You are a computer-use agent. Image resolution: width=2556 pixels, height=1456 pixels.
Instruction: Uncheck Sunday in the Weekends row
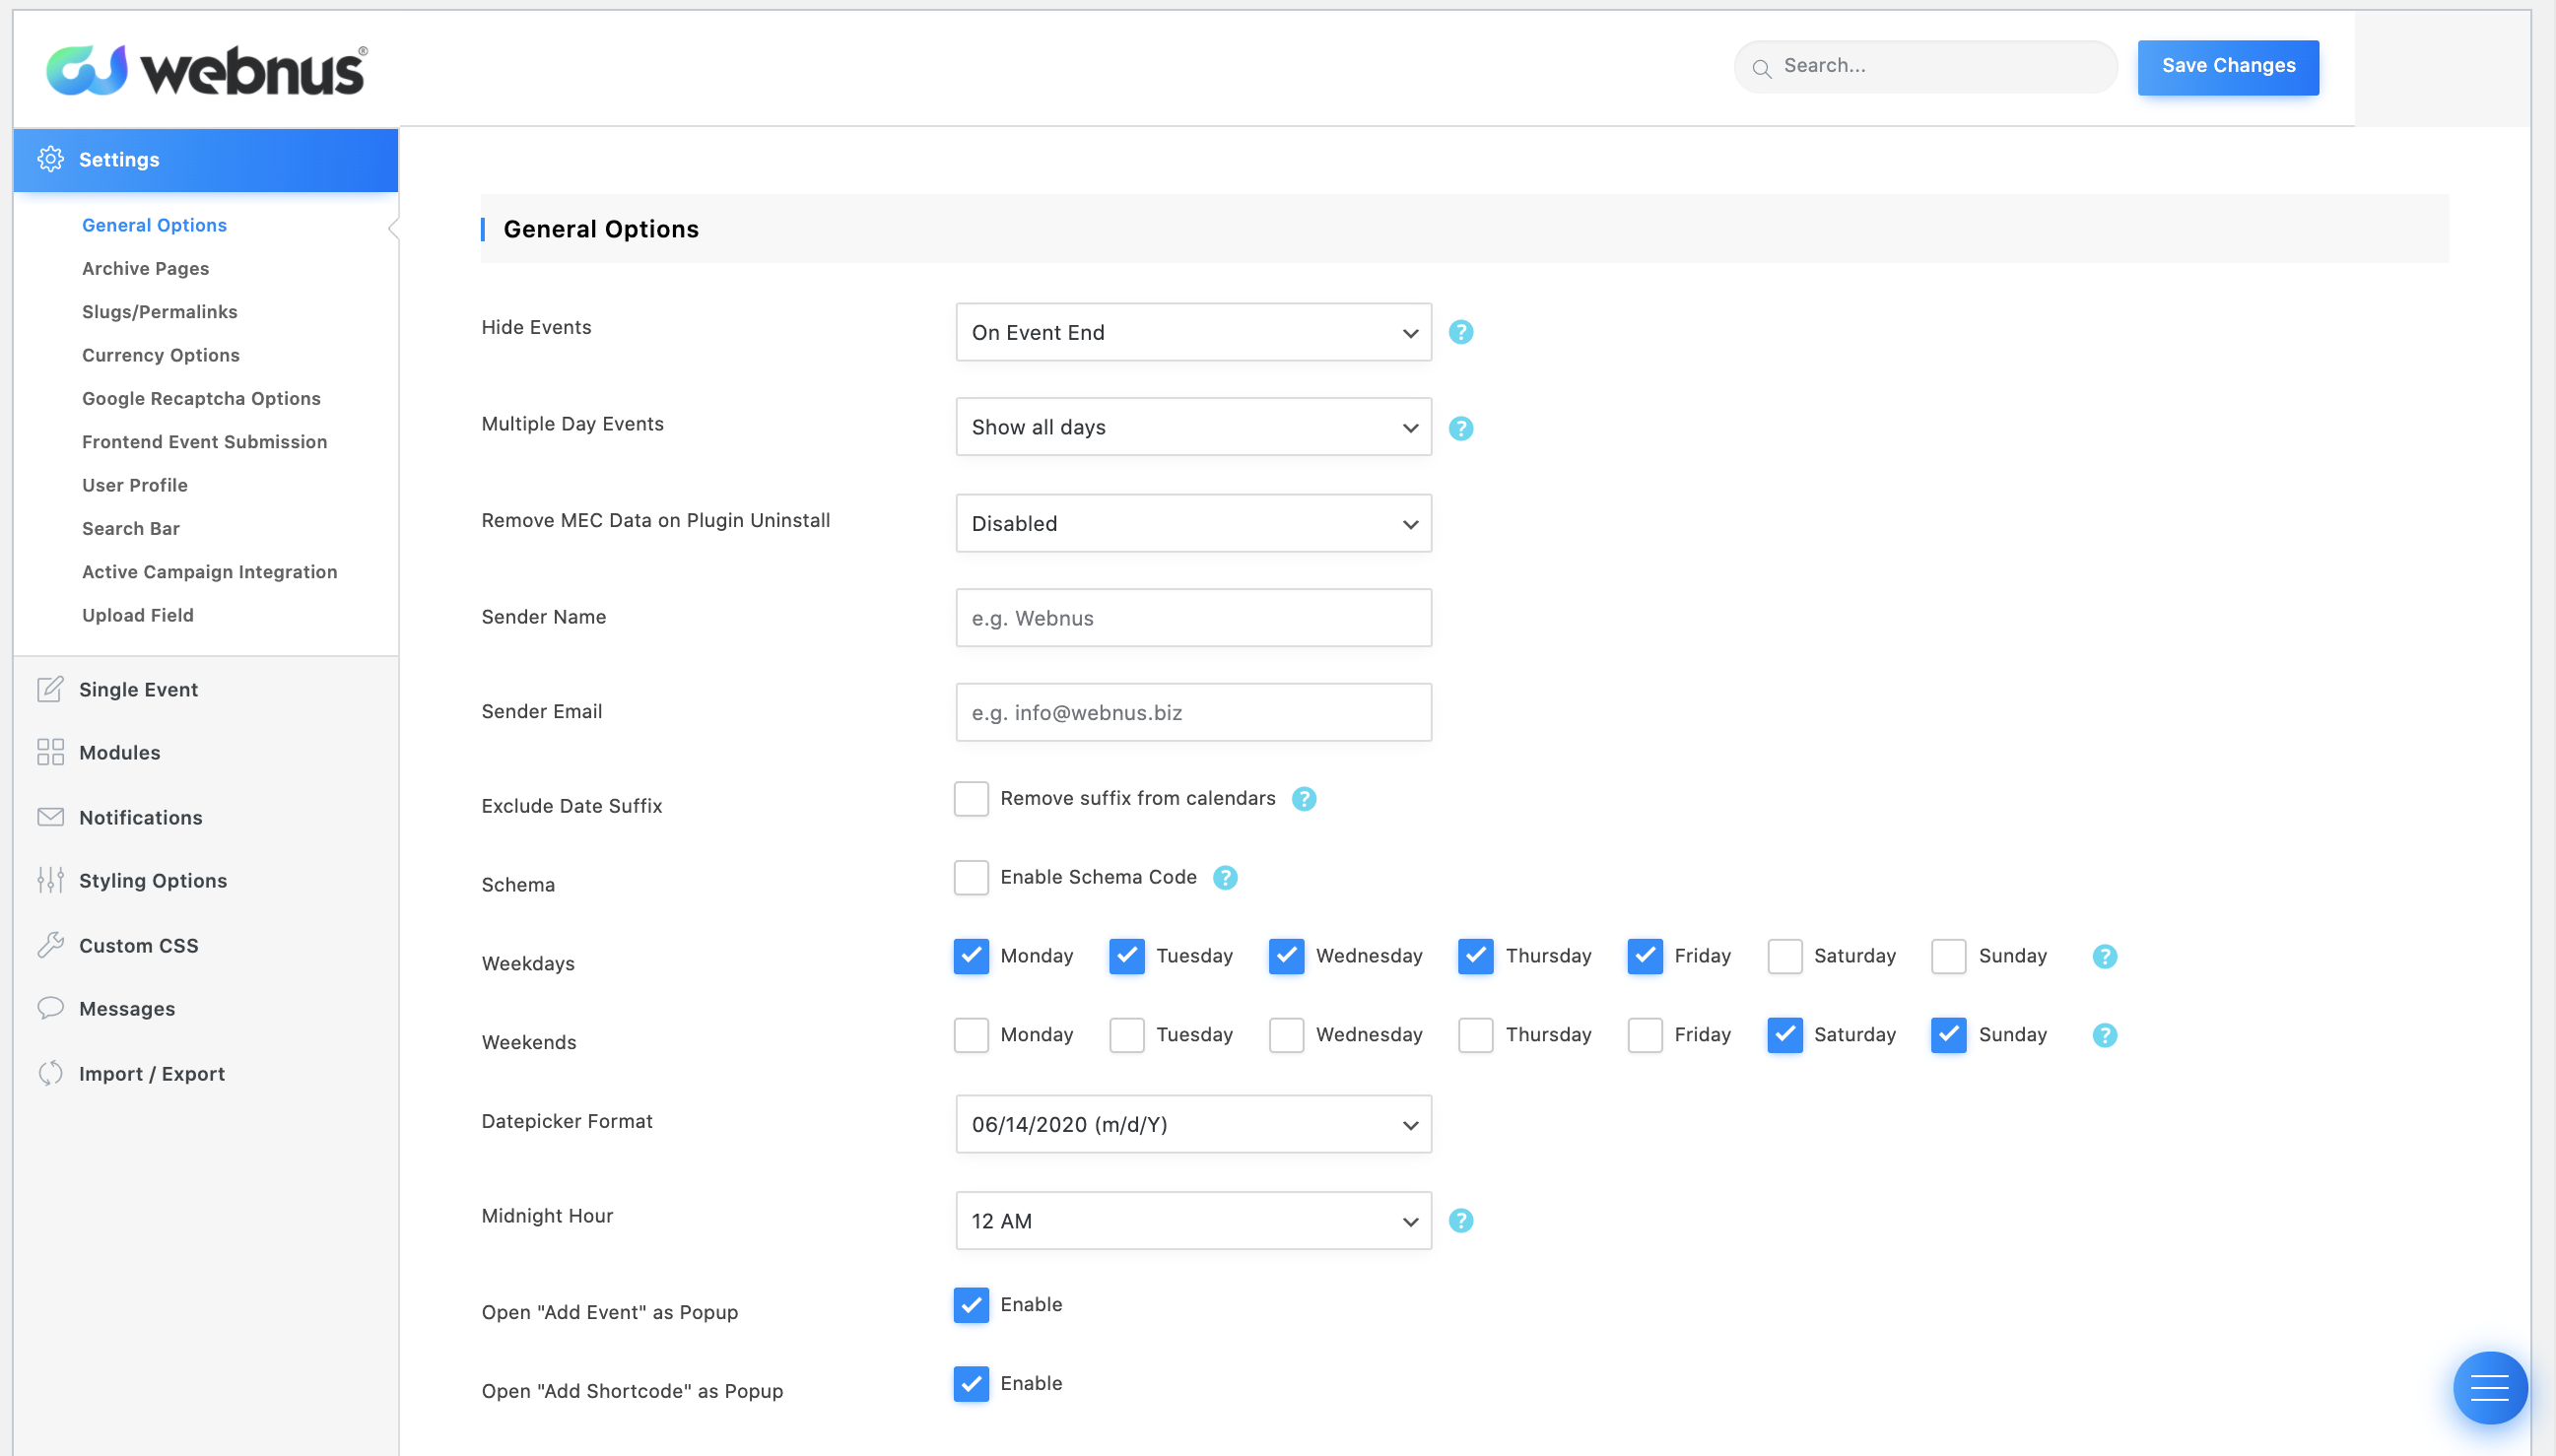click(x=1948, y=1035)
